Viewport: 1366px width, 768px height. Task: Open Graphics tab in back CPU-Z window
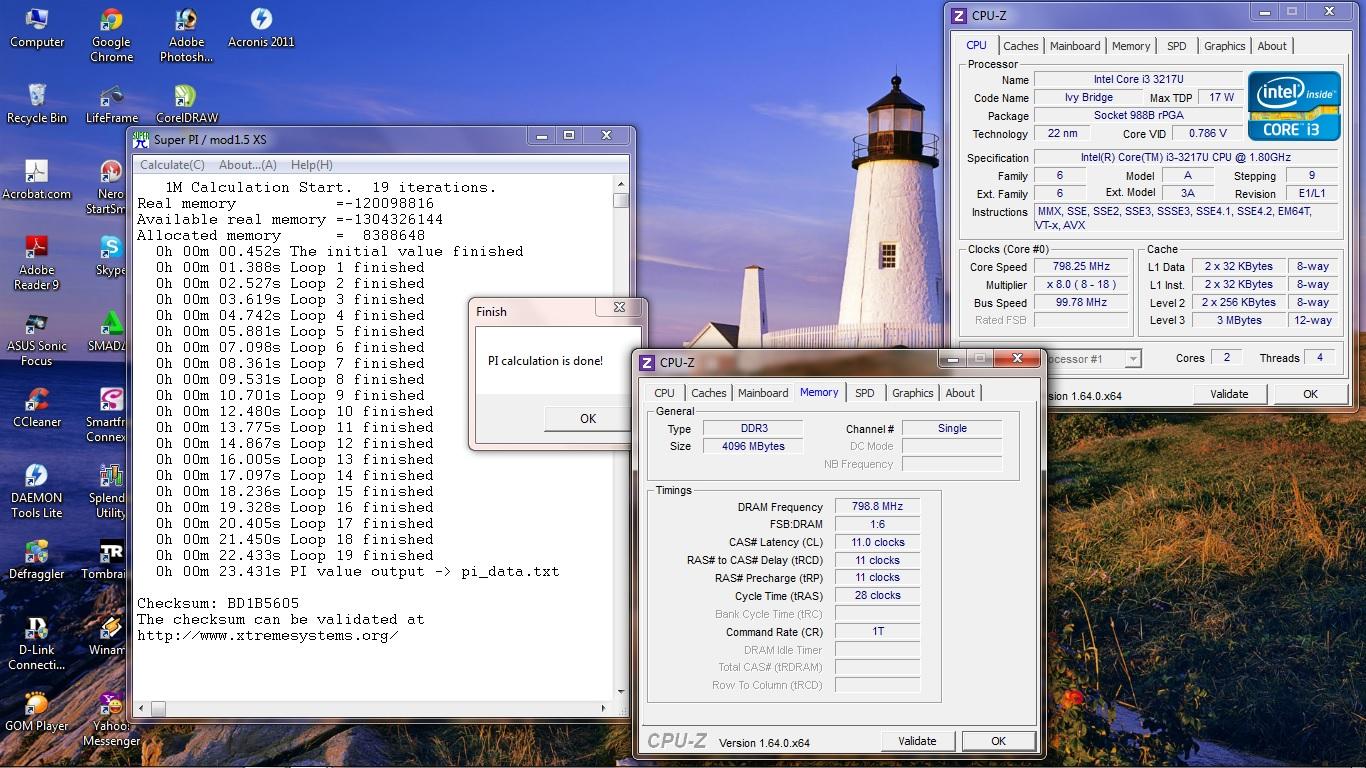(1225, 46)
